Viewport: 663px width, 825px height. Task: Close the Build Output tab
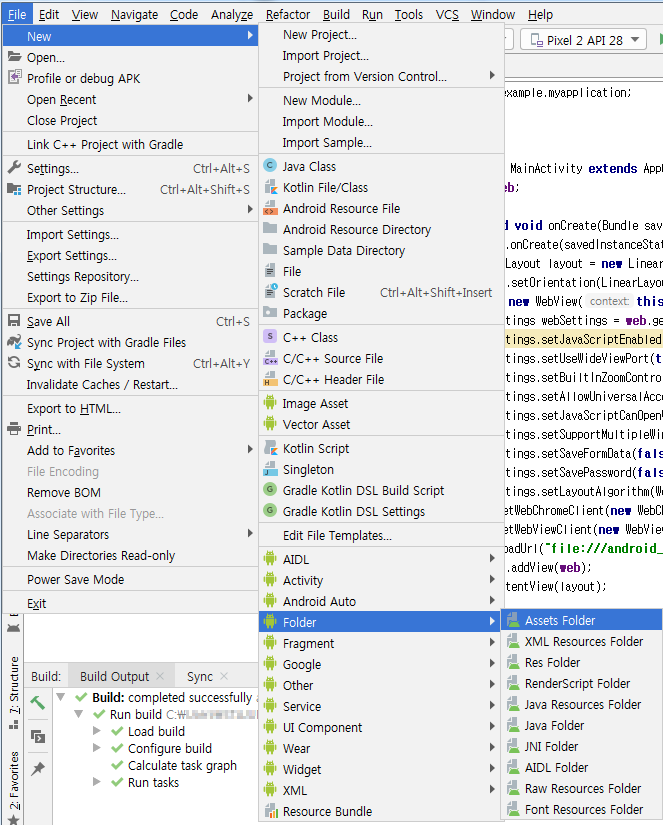(x=160, y=676)
